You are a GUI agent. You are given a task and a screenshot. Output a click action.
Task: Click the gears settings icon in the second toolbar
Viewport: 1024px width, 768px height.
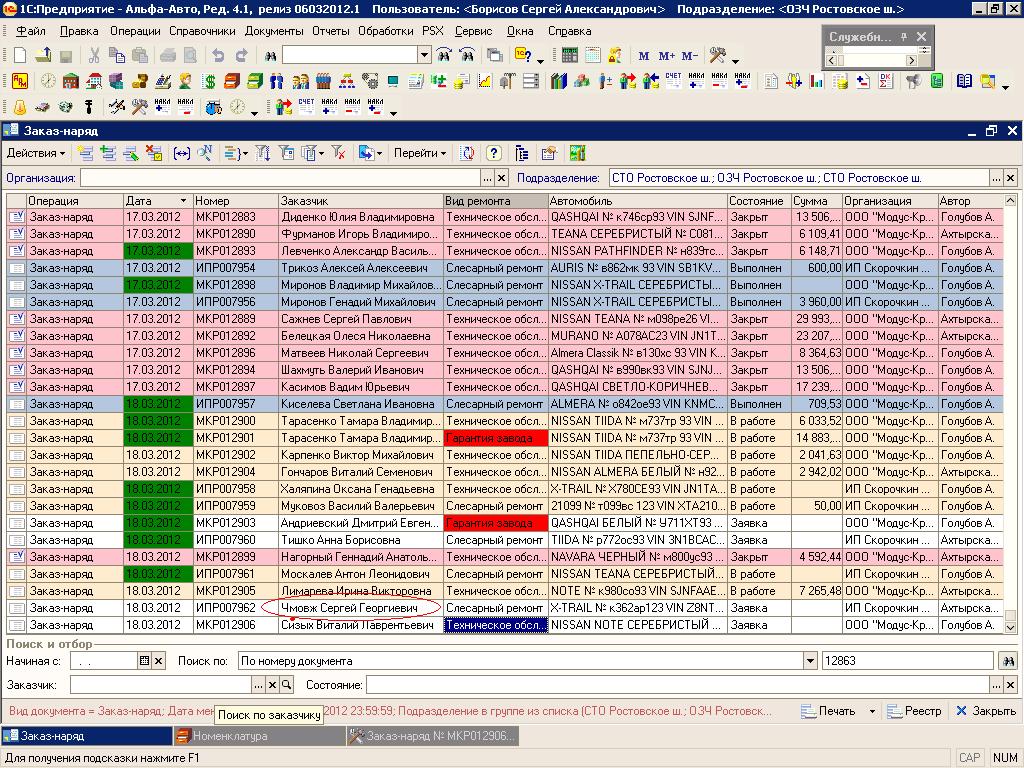click(370, 81)
